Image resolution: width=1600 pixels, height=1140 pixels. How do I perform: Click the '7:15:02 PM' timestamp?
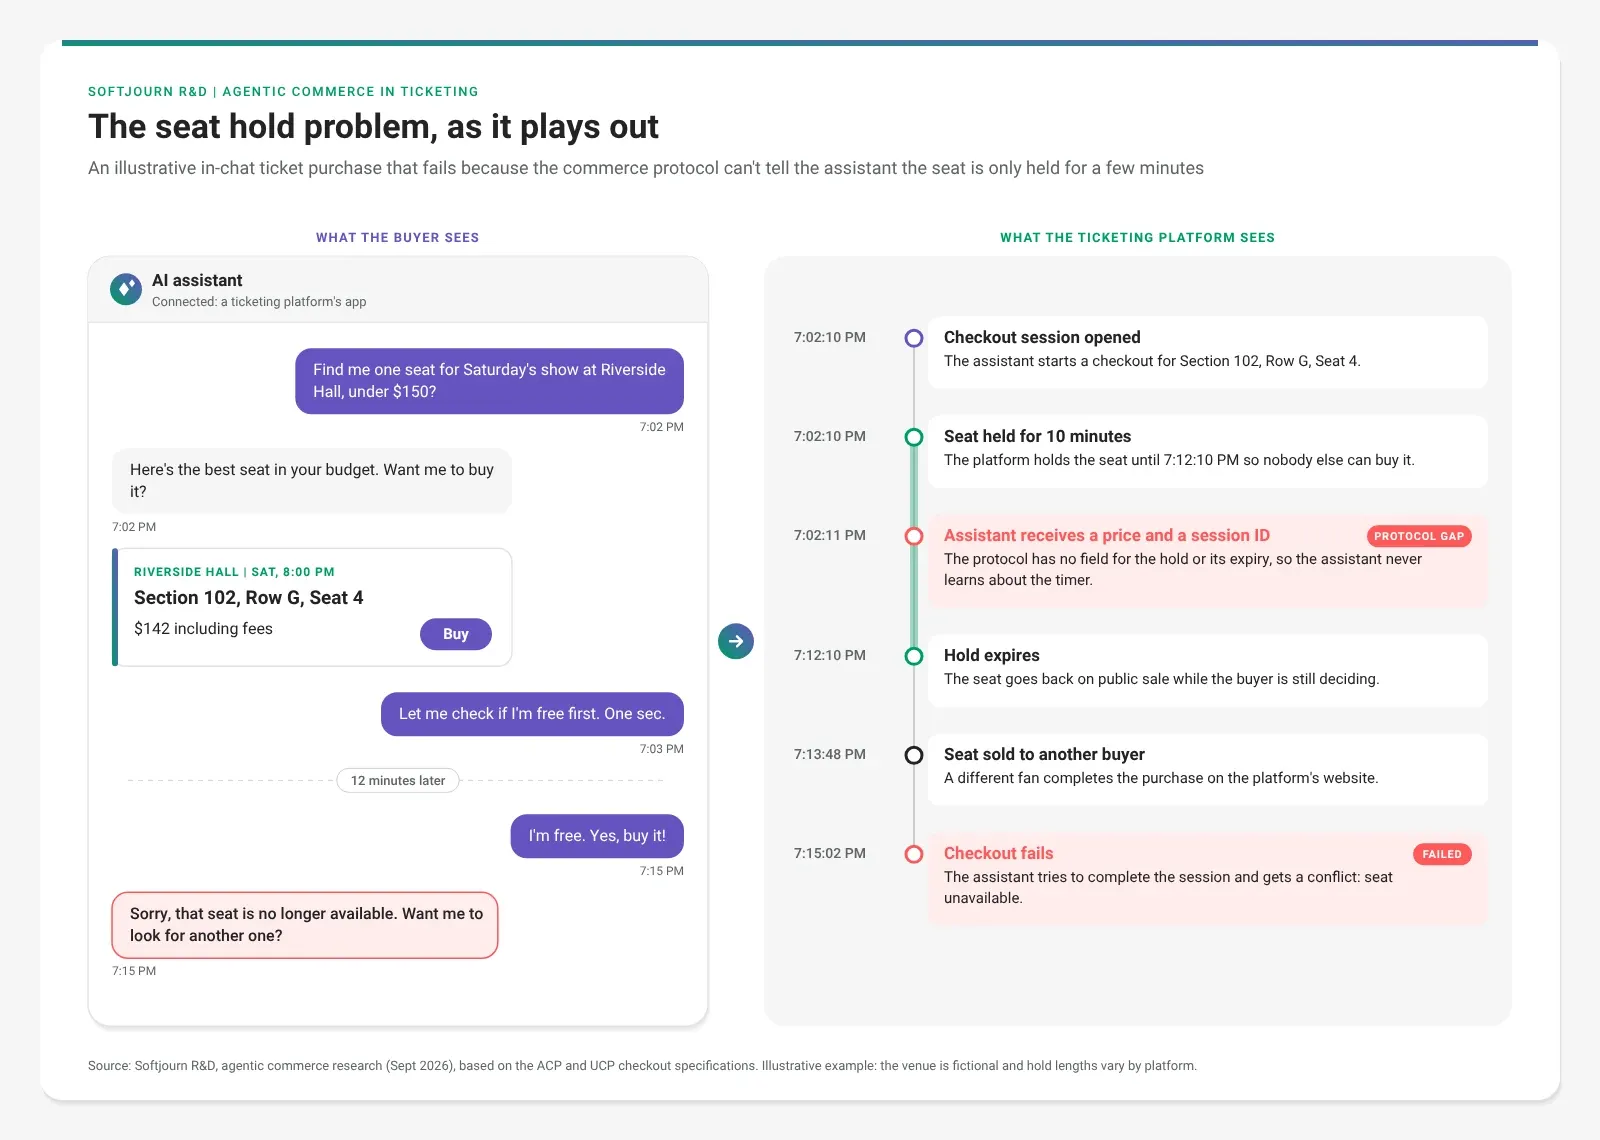point(830,854)
